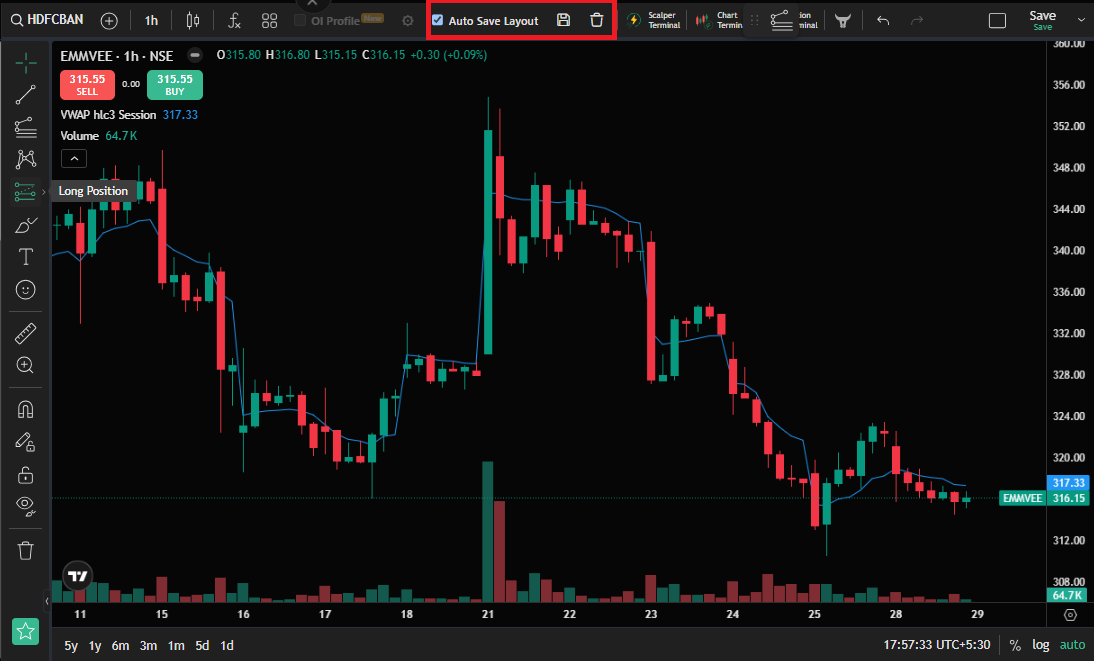Select the trend line drawing tool
The image size is (1094, 661).
coord(26,94)
